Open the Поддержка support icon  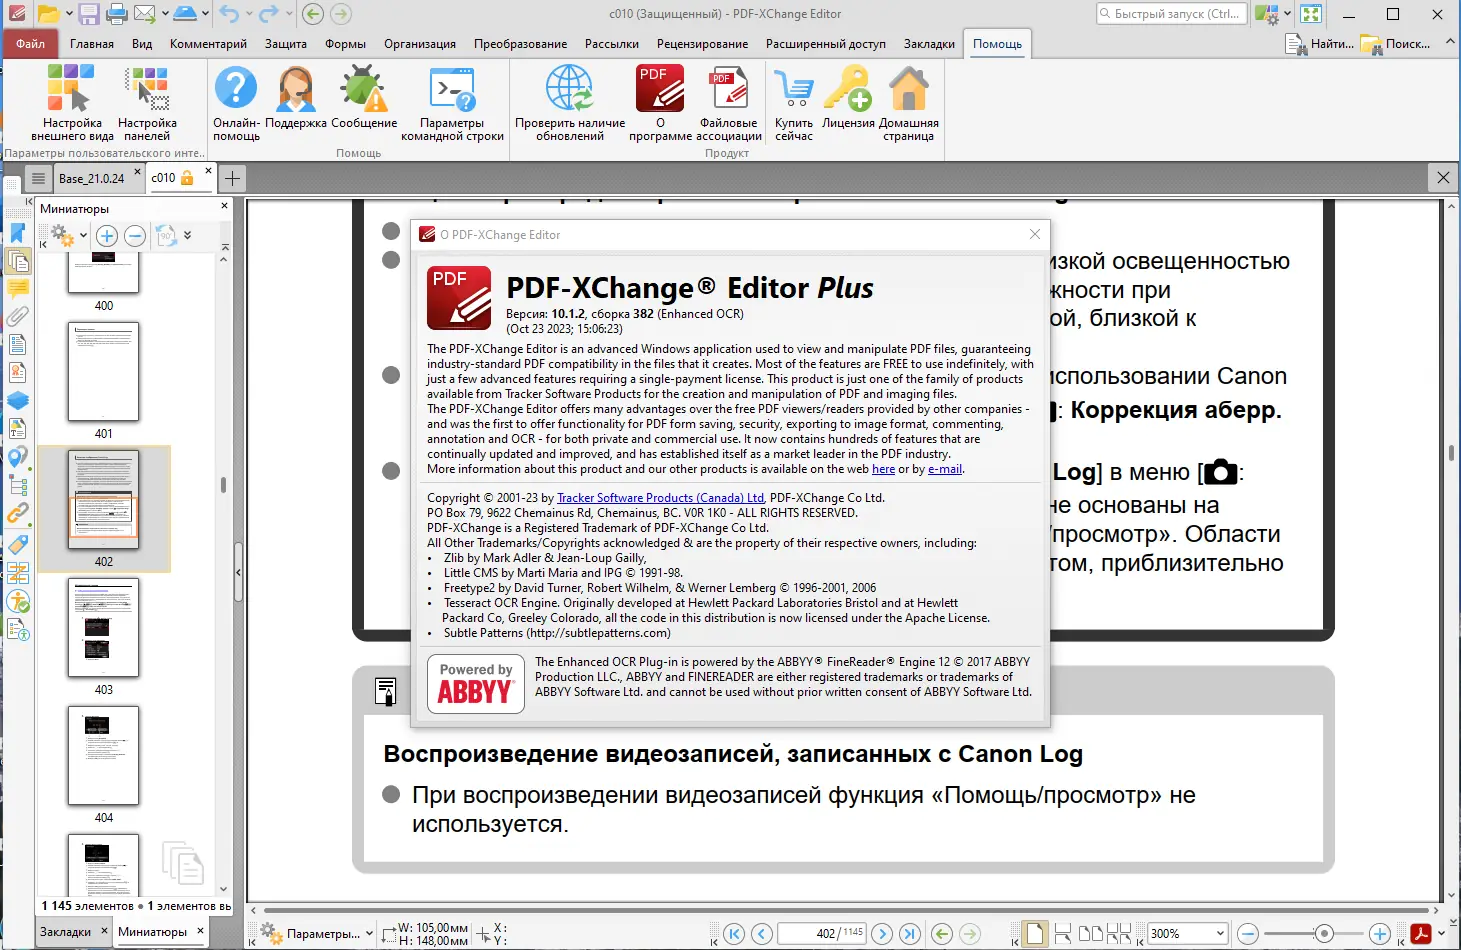(296, 98)
